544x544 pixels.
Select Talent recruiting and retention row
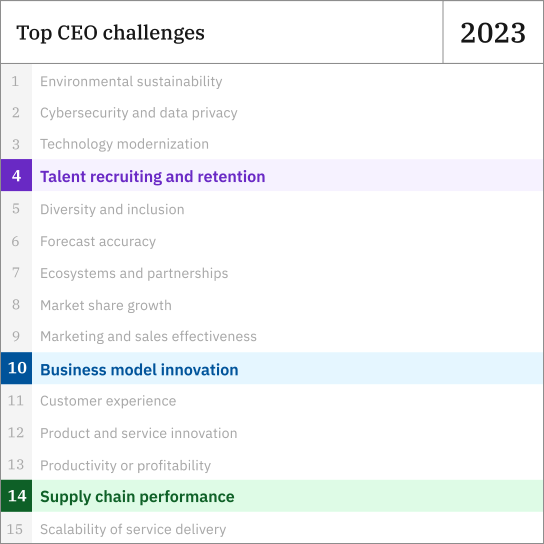point(272,175)
